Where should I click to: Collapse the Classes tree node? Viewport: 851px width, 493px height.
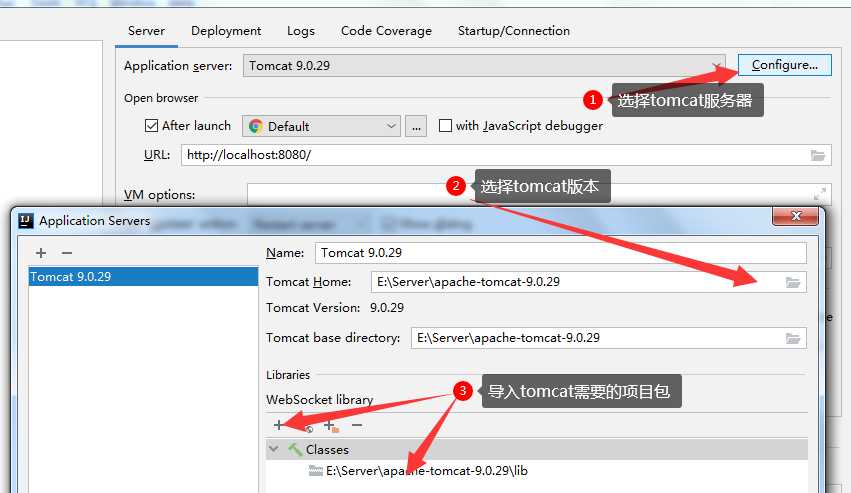click(274, 449)
